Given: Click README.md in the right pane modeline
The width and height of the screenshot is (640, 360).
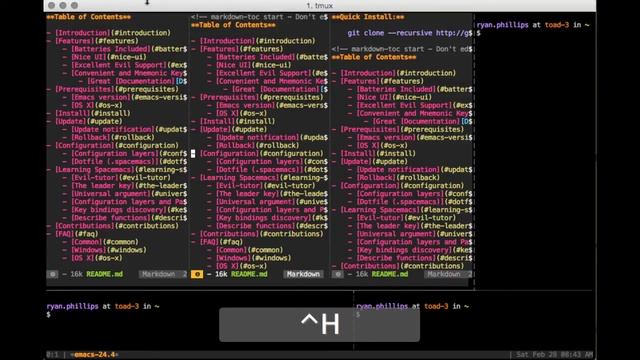Looking at the screenshot, I should pos(390,274).
